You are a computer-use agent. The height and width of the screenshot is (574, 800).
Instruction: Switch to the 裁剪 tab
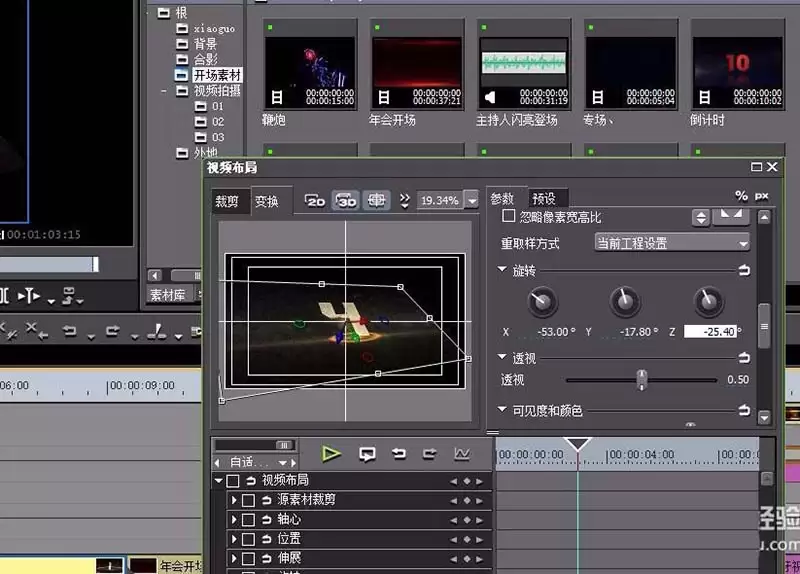tap(227, 201)
